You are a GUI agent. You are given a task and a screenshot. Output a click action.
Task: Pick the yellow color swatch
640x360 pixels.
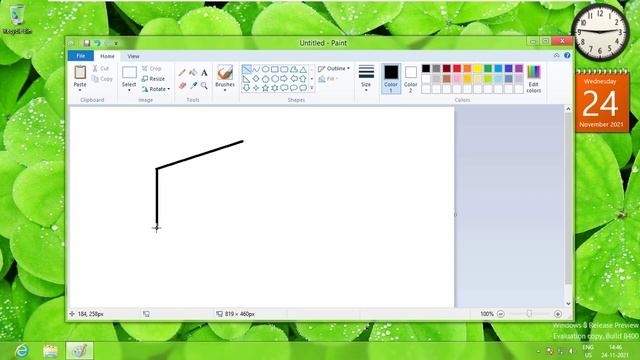(478, 68)
